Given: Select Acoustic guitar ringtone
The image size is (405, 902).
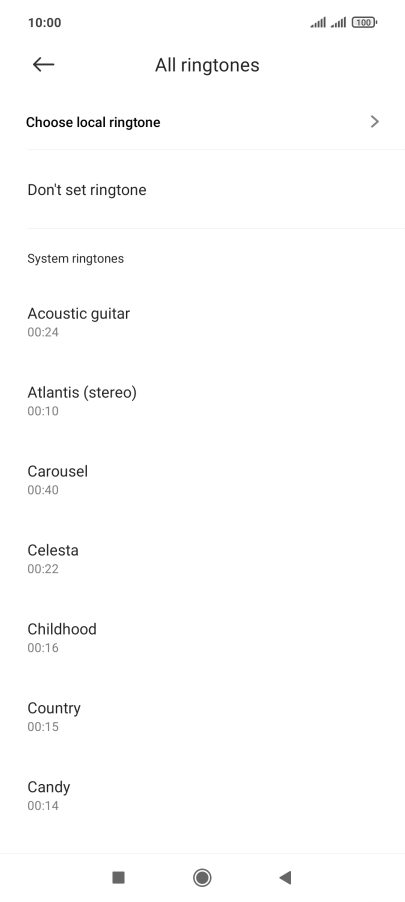Looking at the screenshot, I should (202, 322).
